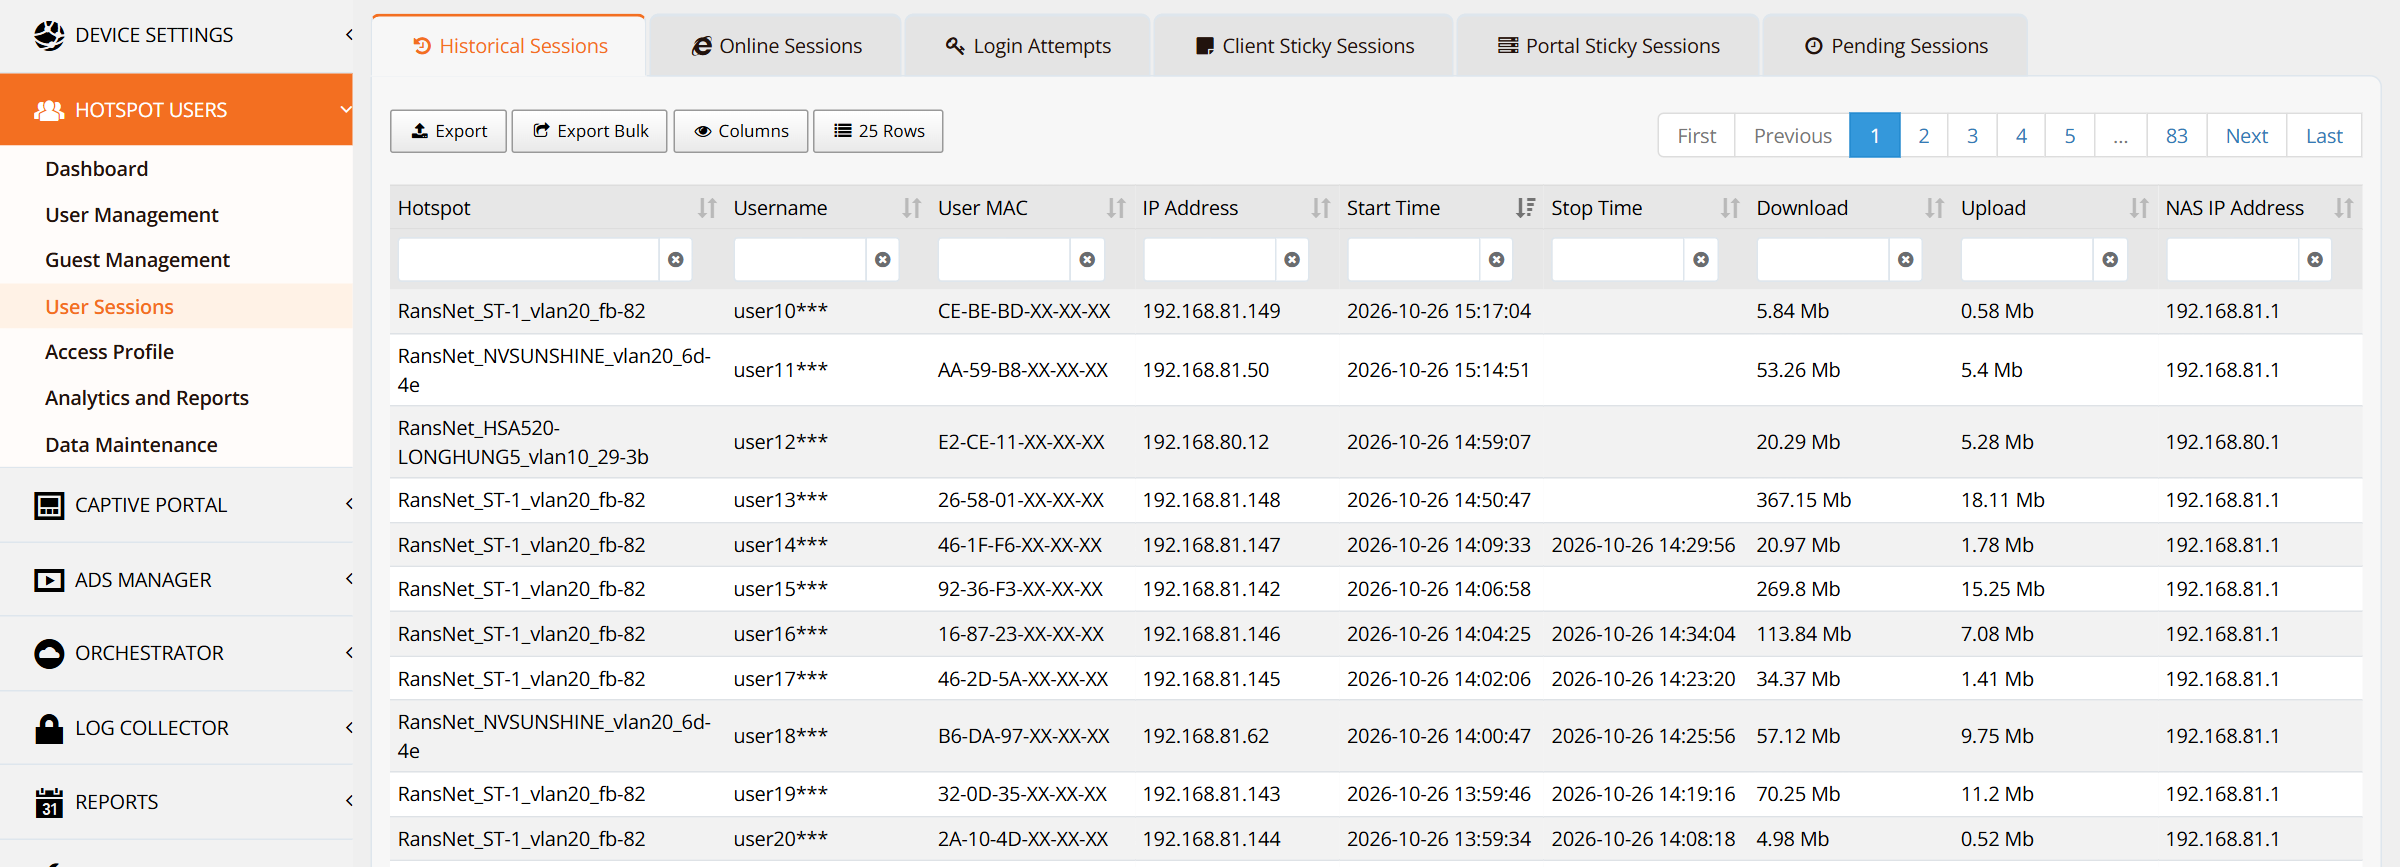
Task: Select the Portal Sticky Sessions tab
Action: coord(1608,46)
